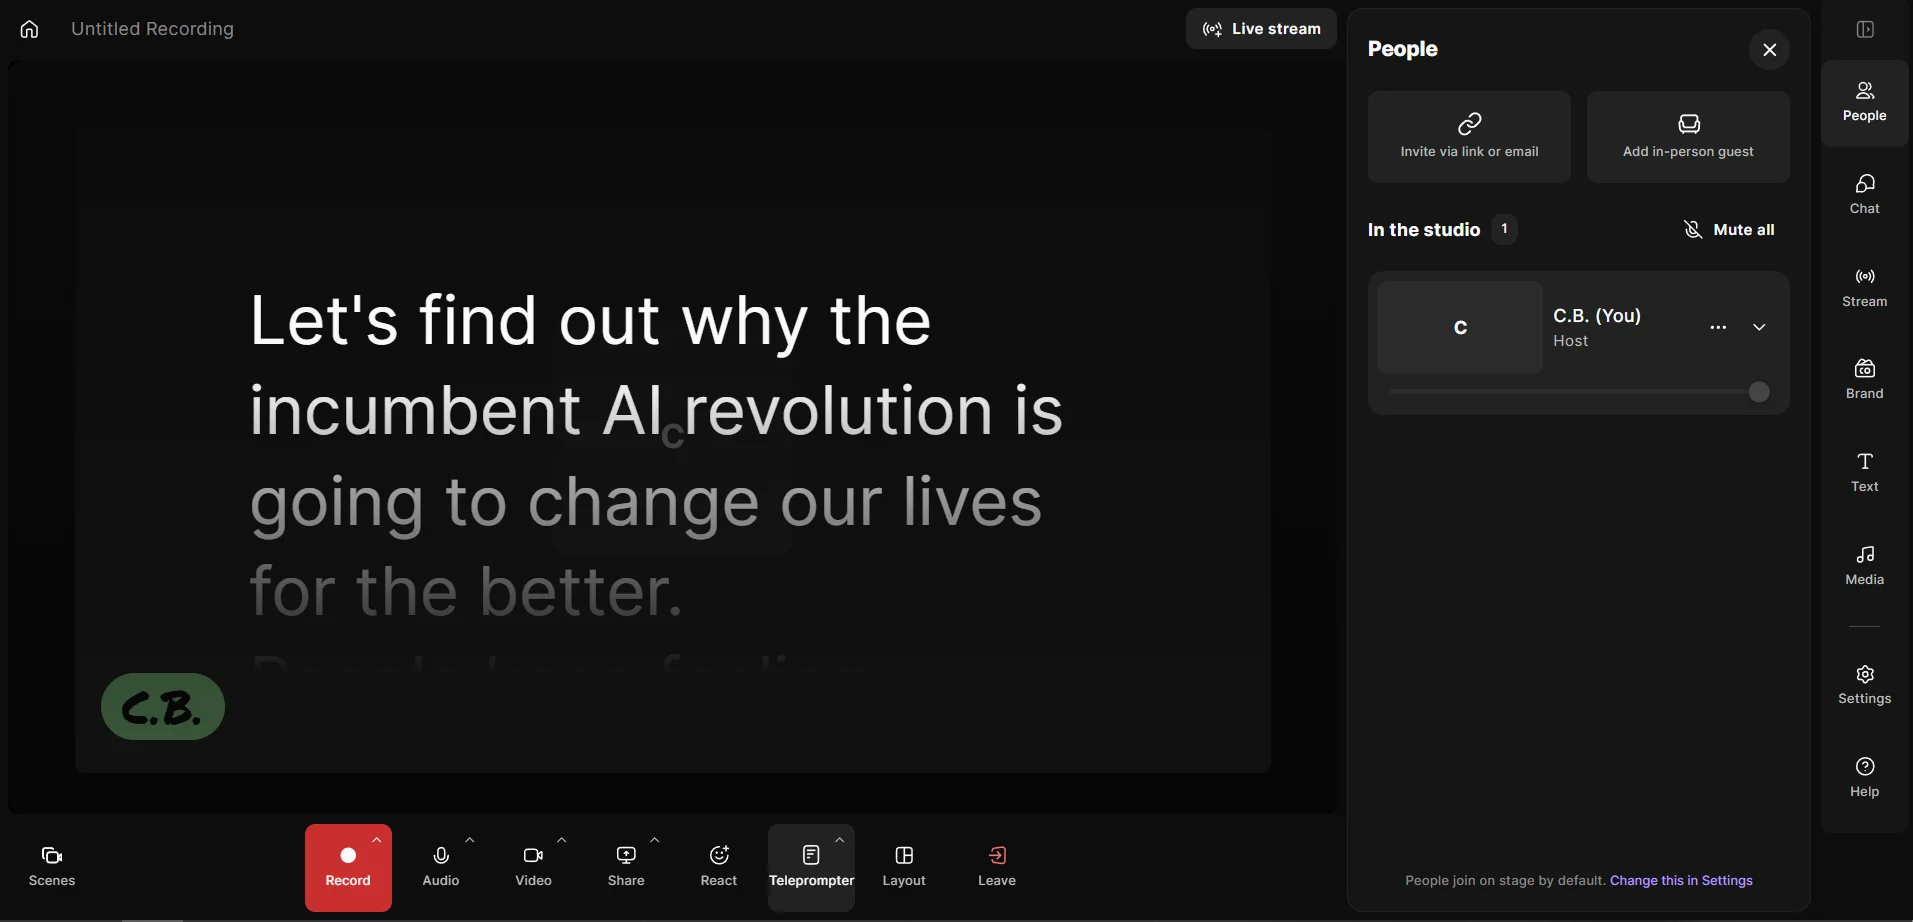Toggle the Video camera
The height and width of the screenshot is (922, 1913).
[x=533, y=867]
